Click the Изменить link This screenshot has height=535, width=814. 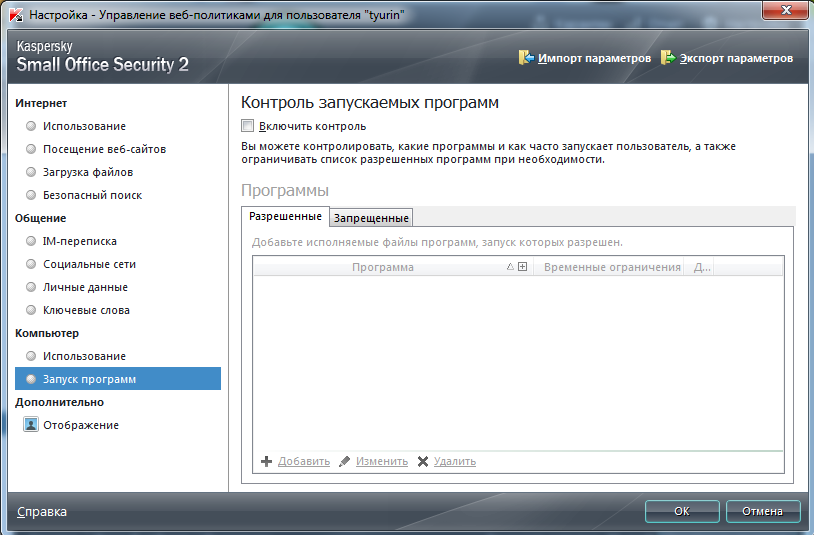pos(382,461)
